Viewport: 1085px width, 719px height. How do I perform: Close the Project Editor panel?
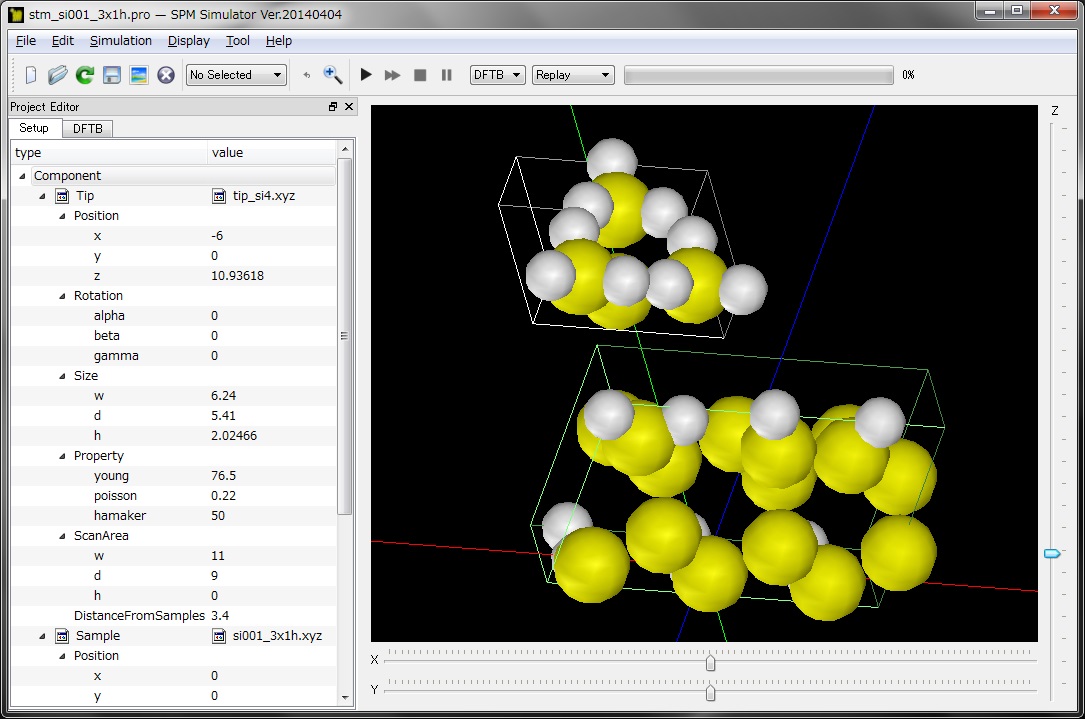349,107
